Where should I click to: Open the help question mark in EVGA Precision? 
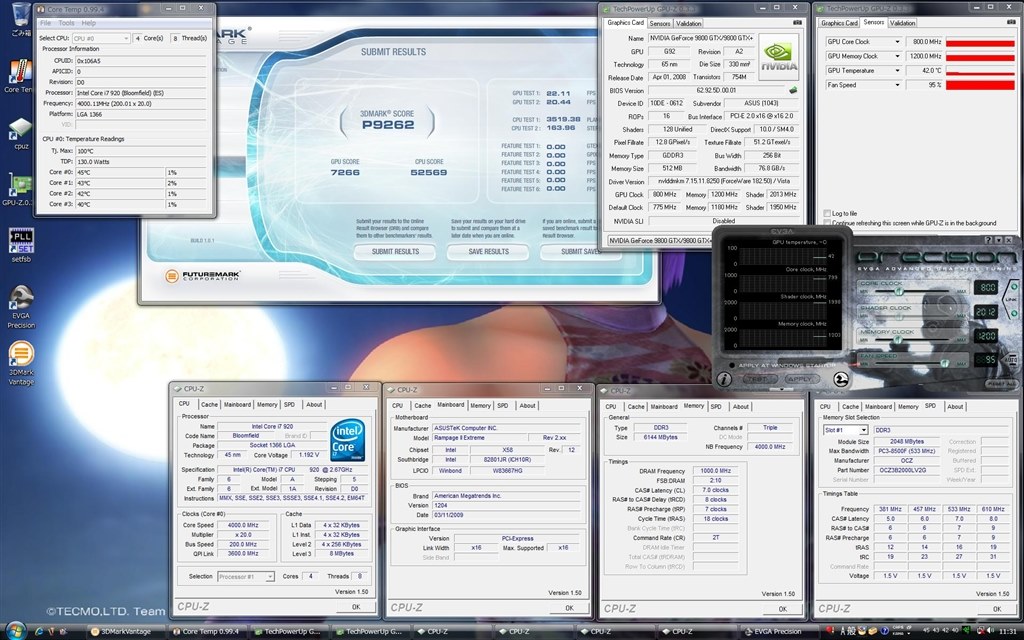point(988,240)
